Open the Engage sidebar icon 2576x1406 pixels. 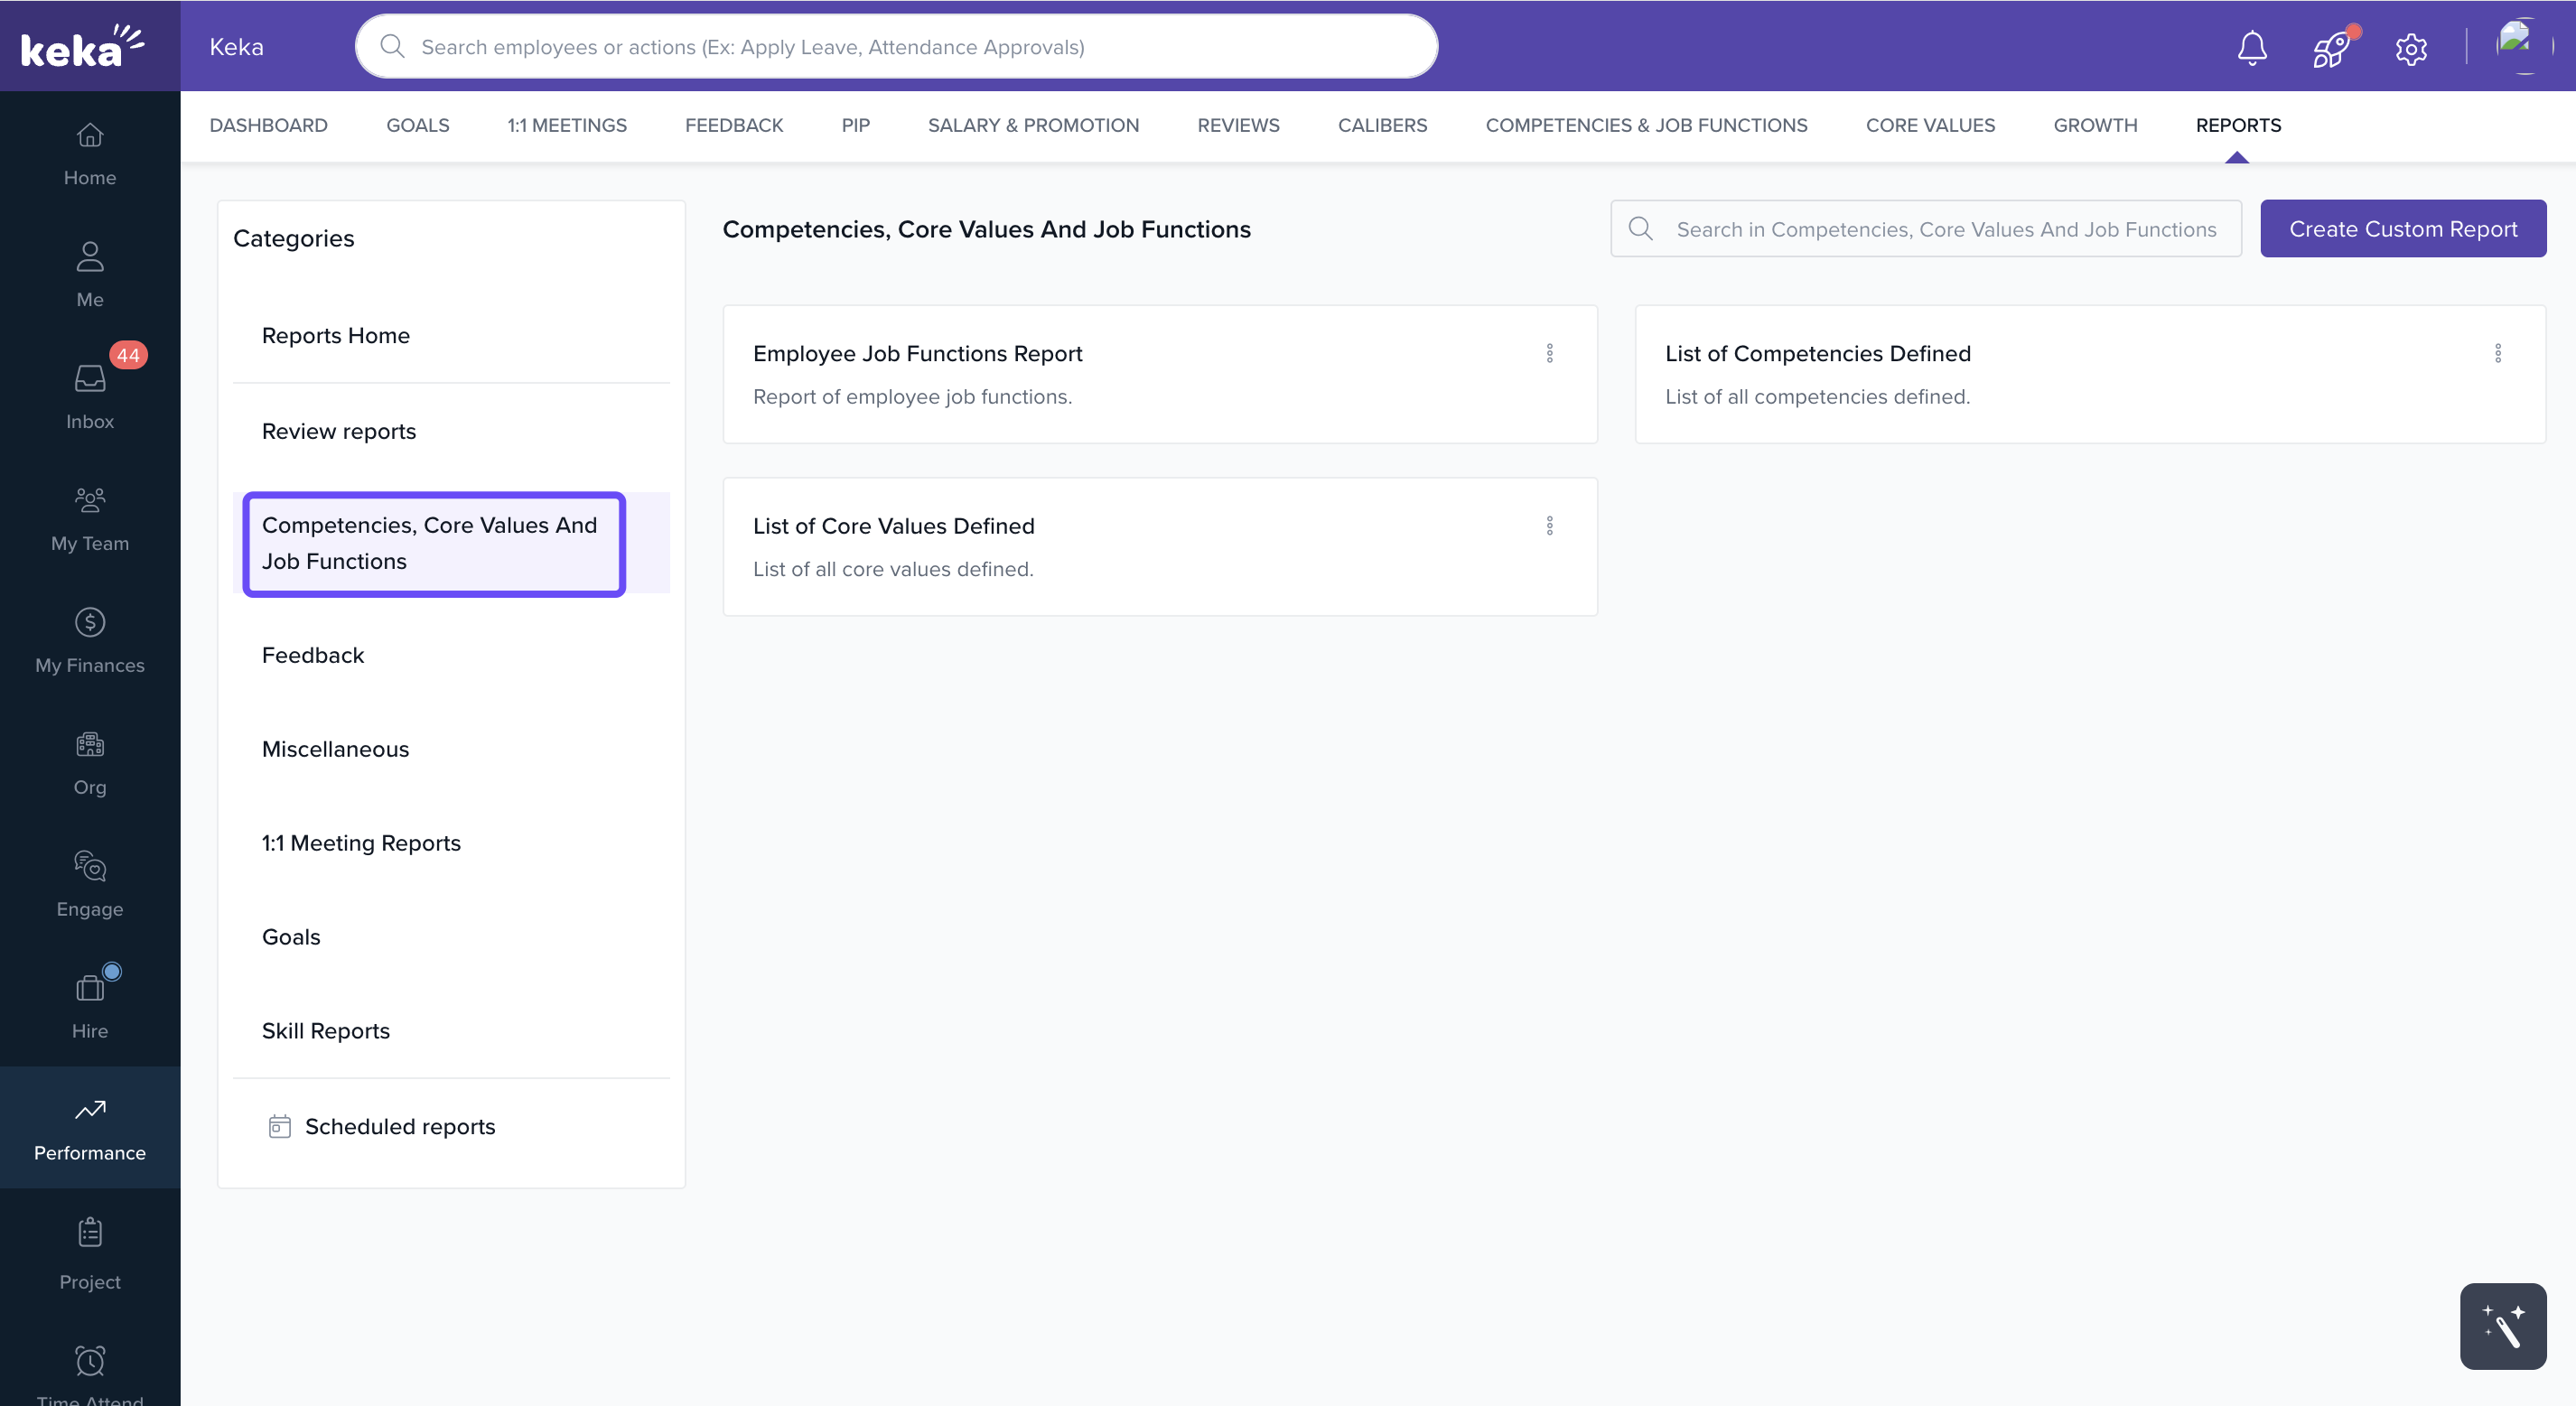(90, 884)
